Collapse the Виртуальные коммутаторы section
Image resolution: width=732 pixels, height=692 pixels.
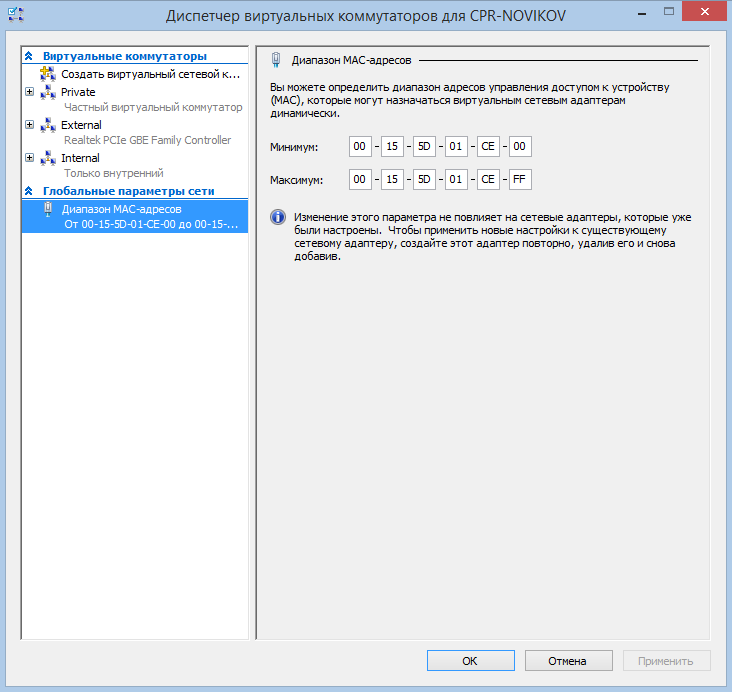[29, 56]
